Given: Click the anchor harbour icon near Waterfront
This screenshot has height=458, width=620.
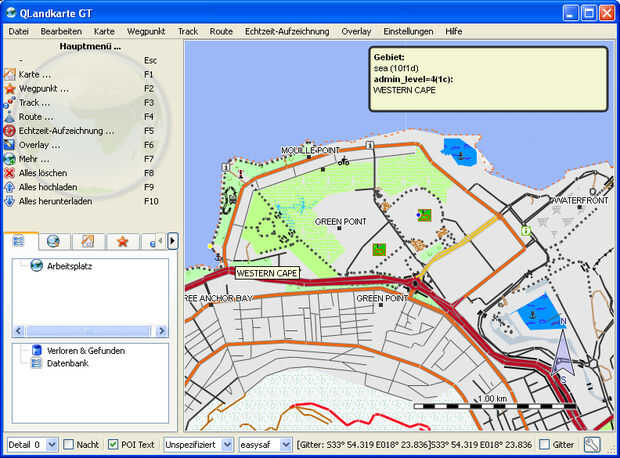Looking at the screenshot, I should 533,315.
